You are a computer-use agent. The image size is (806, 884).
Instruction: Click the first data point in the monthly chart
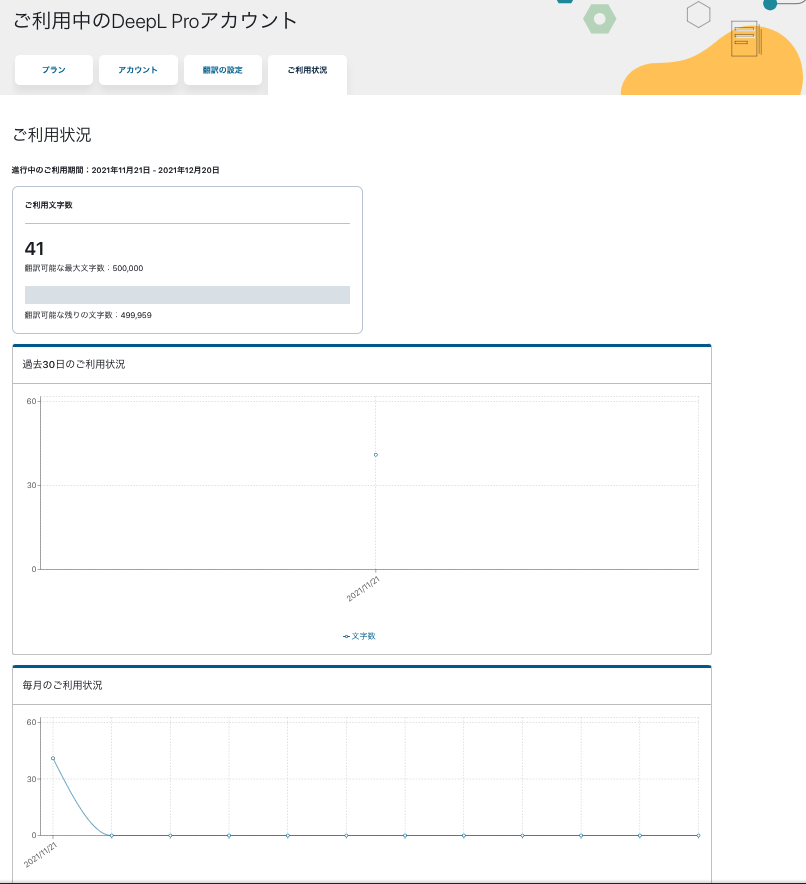click(53, 758)
